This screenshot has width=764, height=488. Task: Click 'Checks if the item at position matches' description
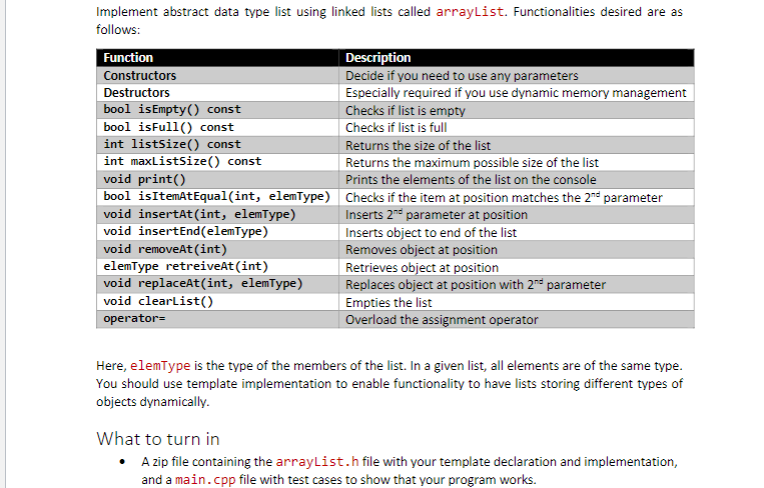point(504,197)
